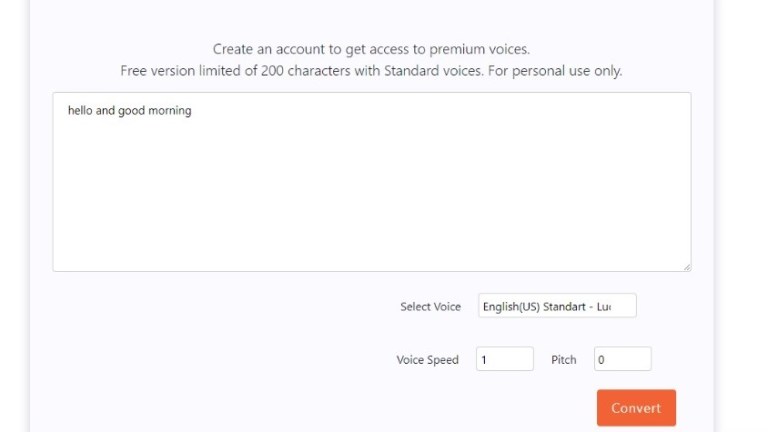
Task: Place cursor after "morning" in the text box
Action: click(192, 111)
